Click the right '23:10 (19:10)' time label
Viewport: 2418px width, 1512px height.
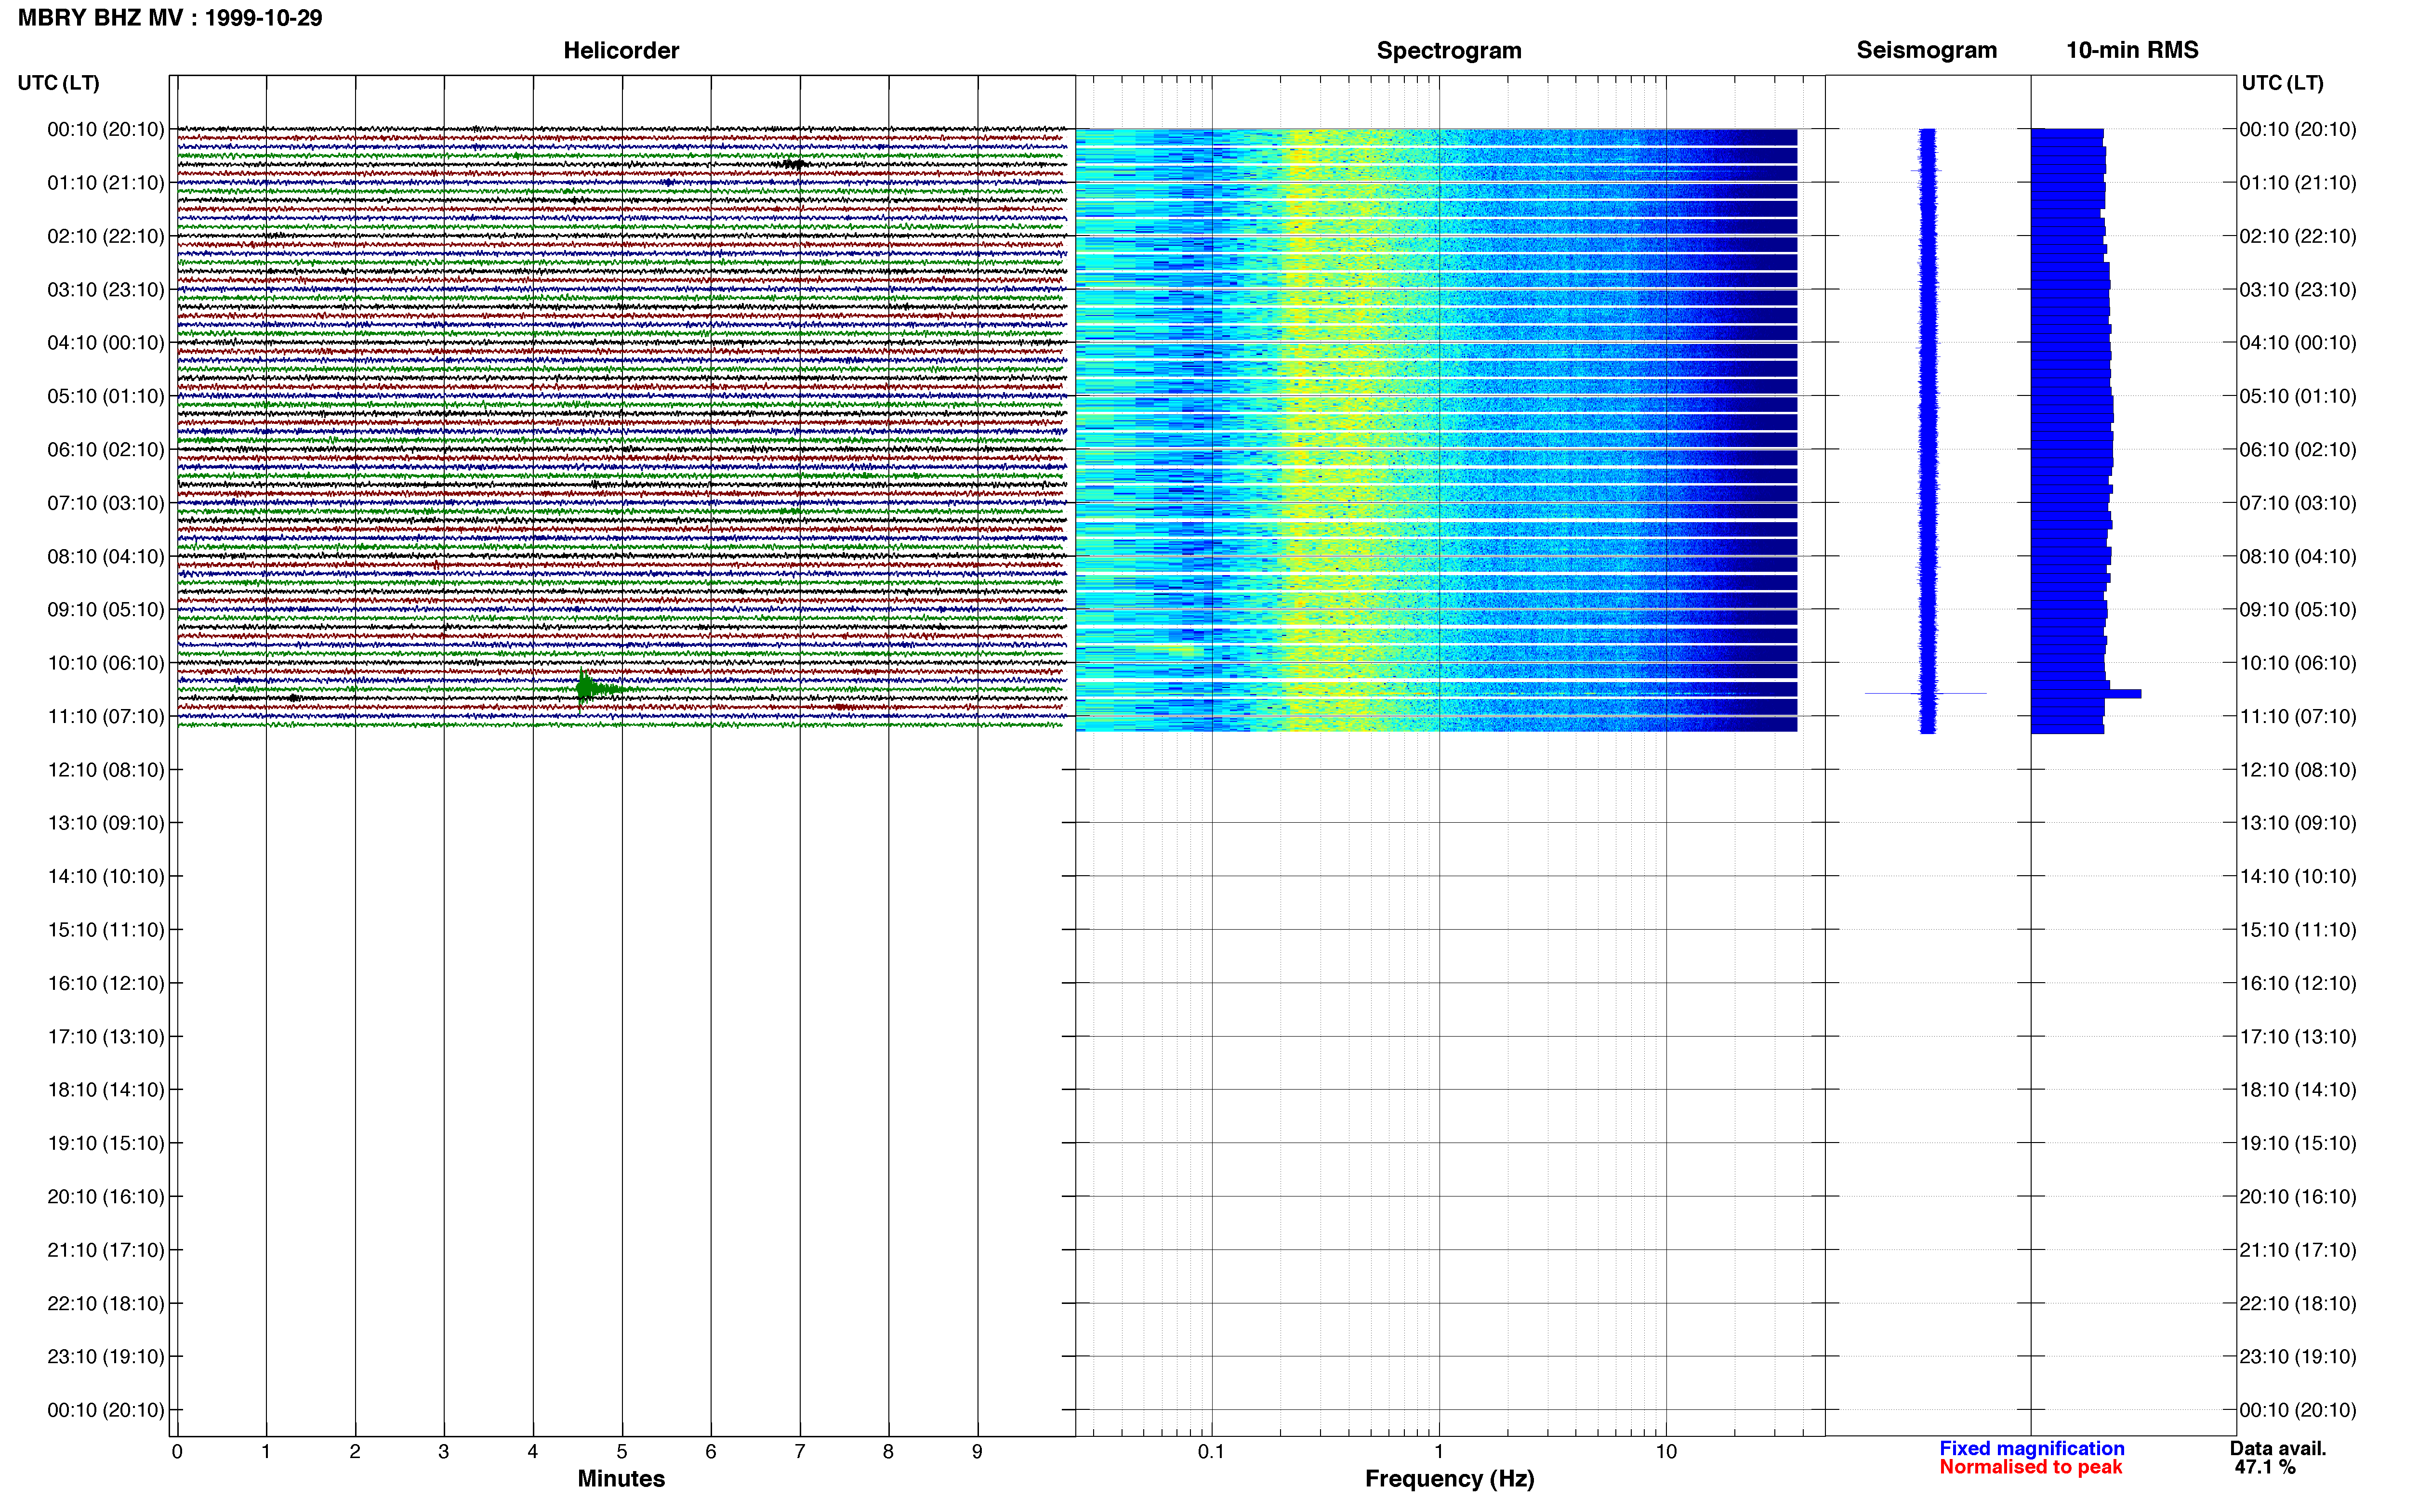coord(2298,1356)
